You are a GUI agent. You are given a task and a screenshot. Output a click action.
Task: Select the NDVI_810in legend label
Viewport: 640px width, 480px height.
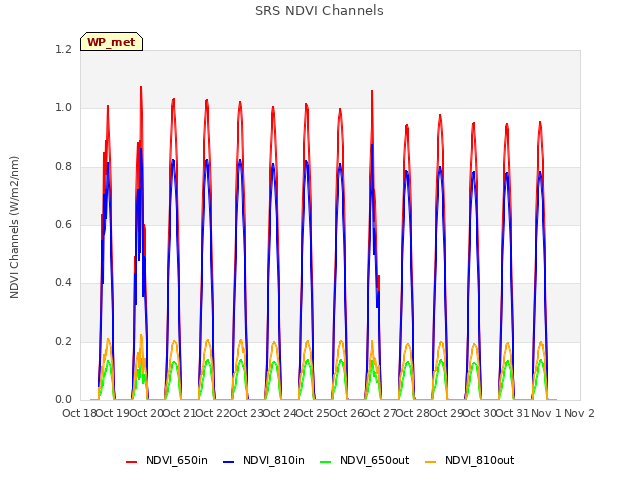(x=273, y=460)
